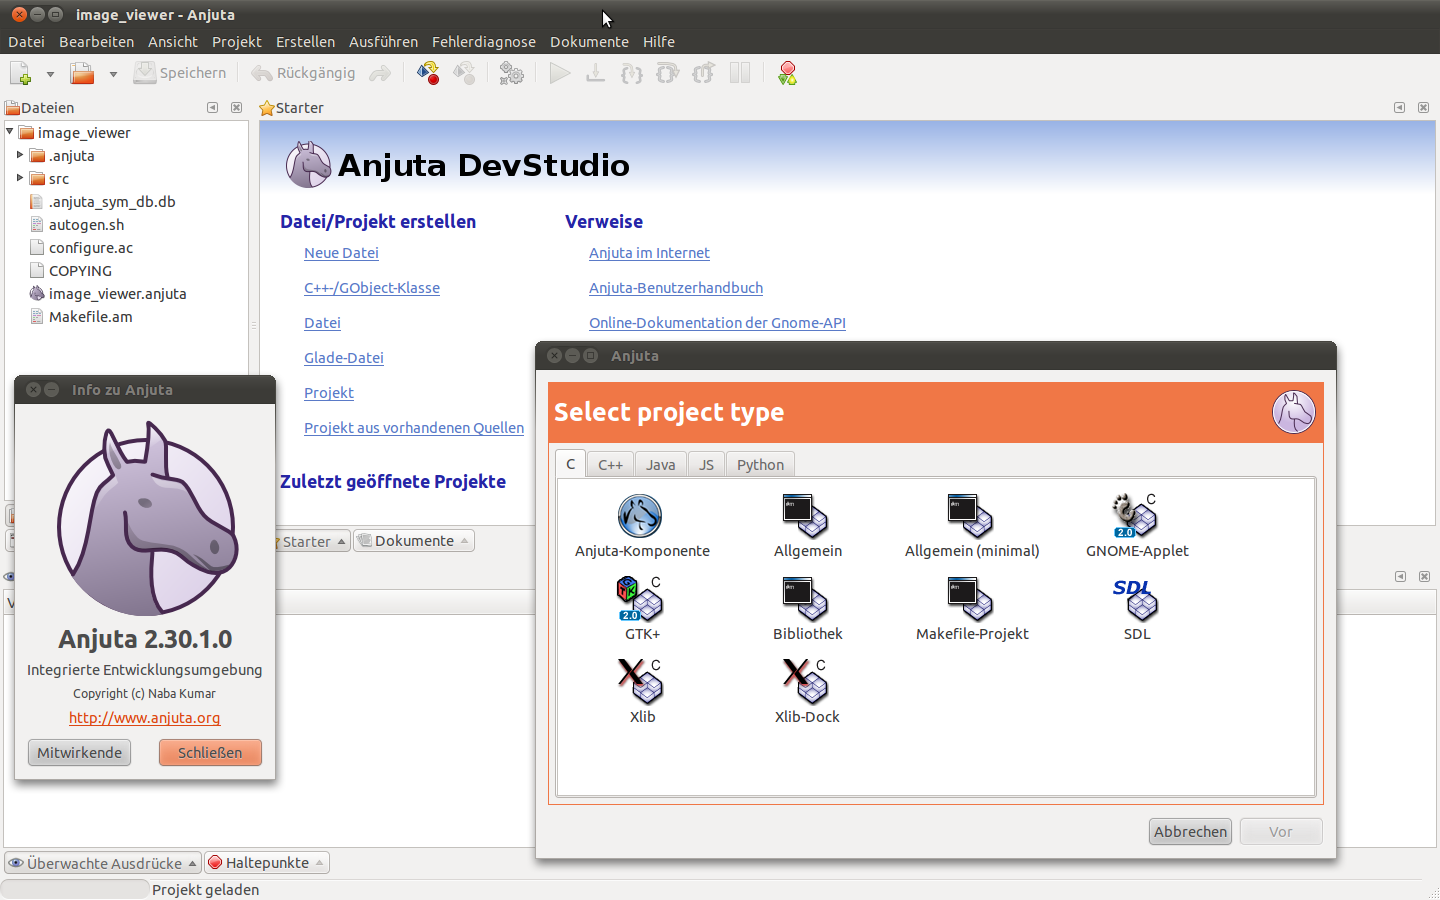
Task: Open the dropdown arrow beside open-folder icon
Action: [113, 74]
